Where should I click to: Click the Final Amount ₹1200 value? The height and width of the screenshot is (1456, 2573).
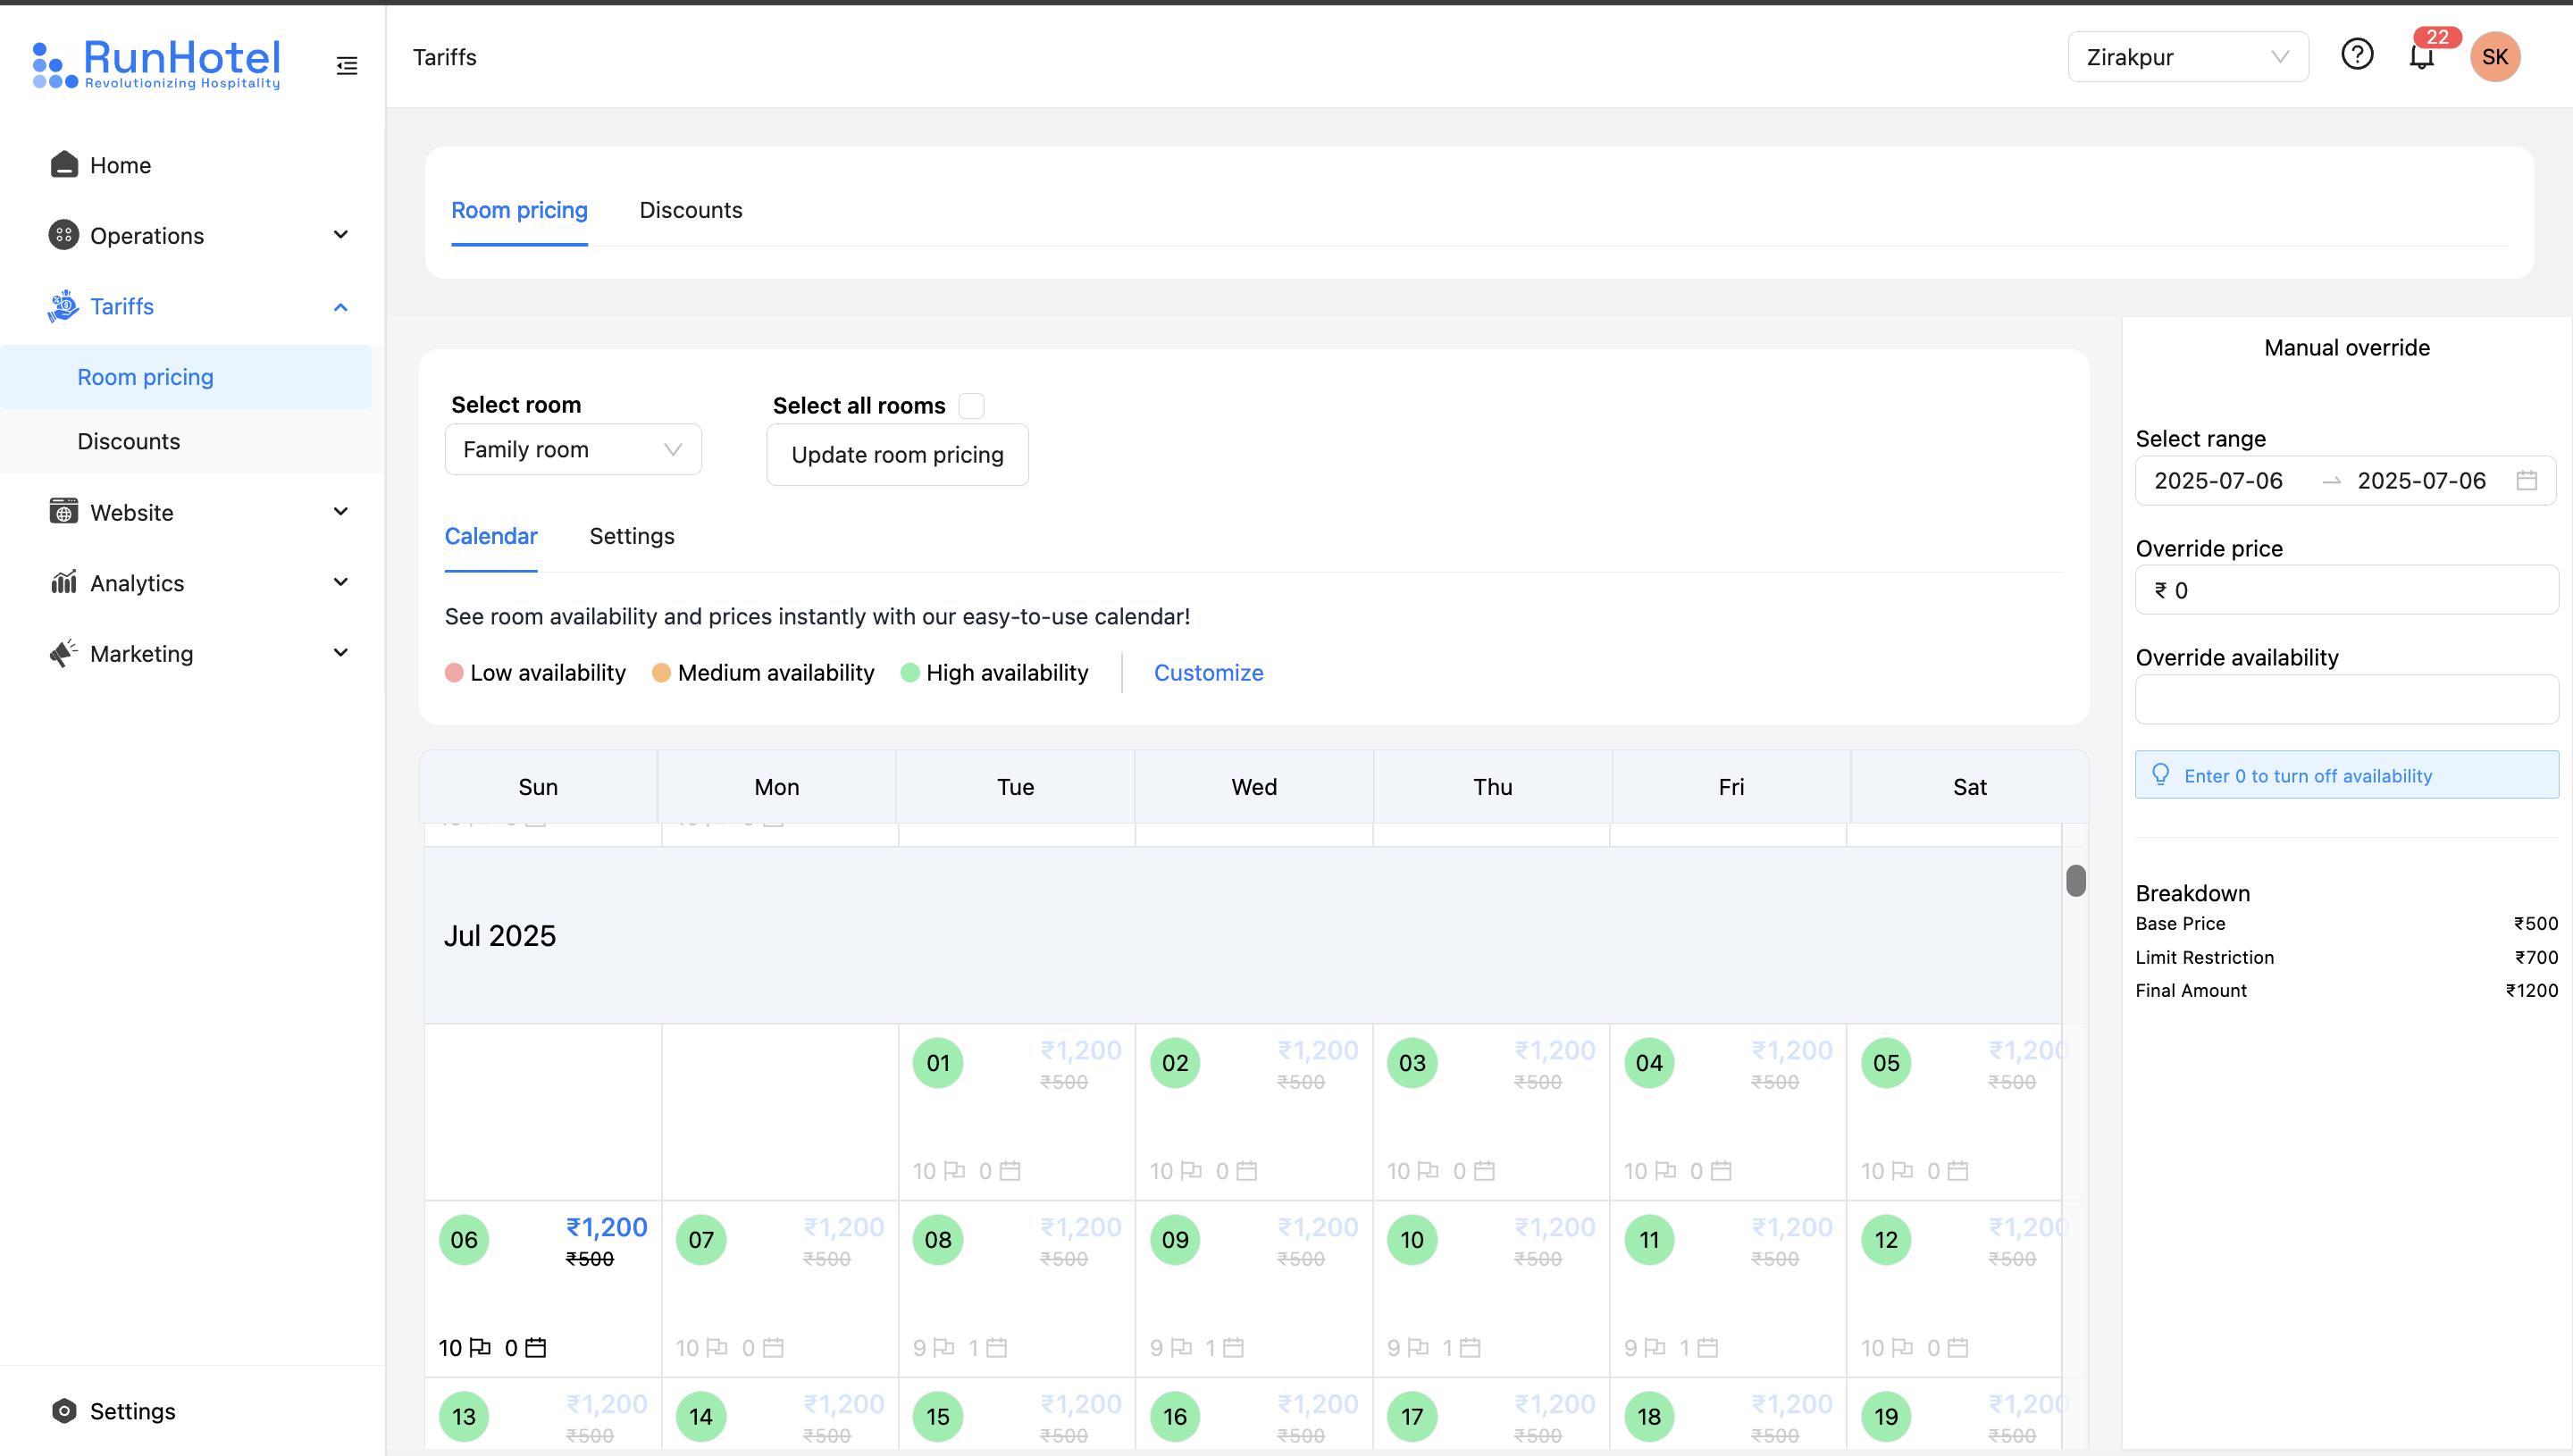[x=2531, y=991]
